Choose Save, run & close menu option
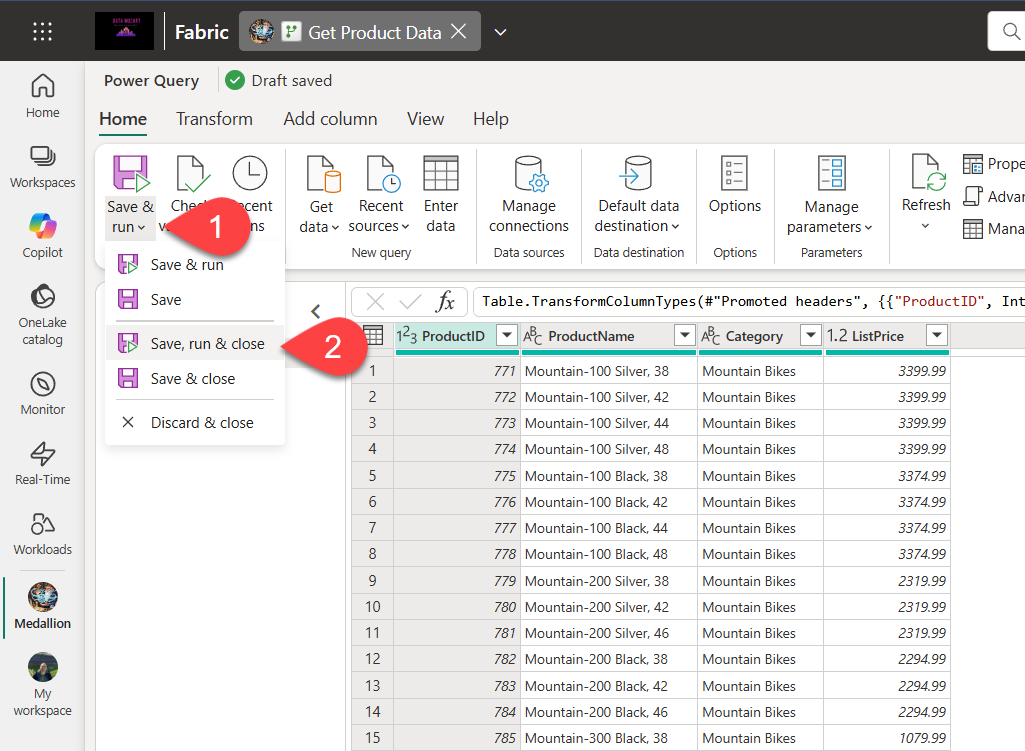This screenshot has height=751, width=1025. pyautogui.click(x=207, y=344)
